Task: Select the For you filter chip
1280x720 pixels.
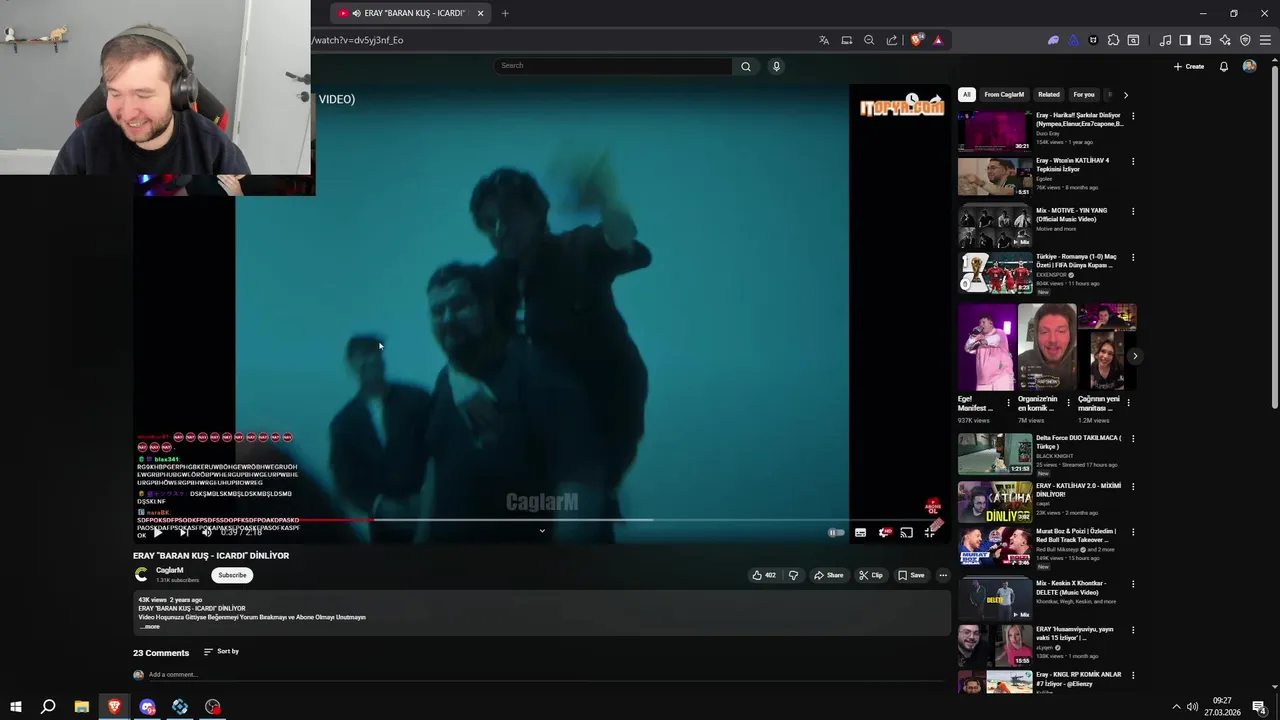Action: [x=1084, y=95]
